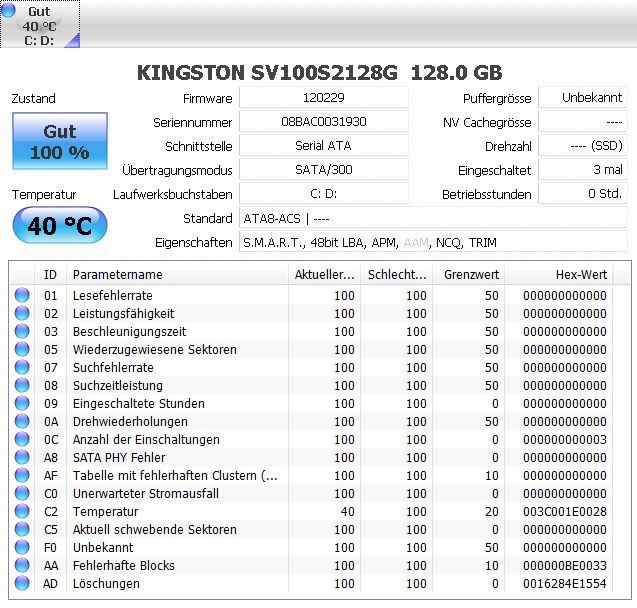The width and height of the screenshot is (637, 608).
Task: Click the KINGSTON SV100S2128G drive title
Action: [319, 73]
